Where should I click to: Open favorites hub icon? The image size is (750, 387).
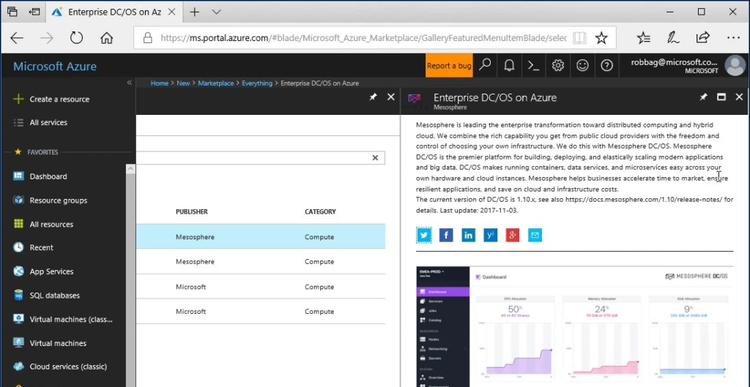pos(644,38)
